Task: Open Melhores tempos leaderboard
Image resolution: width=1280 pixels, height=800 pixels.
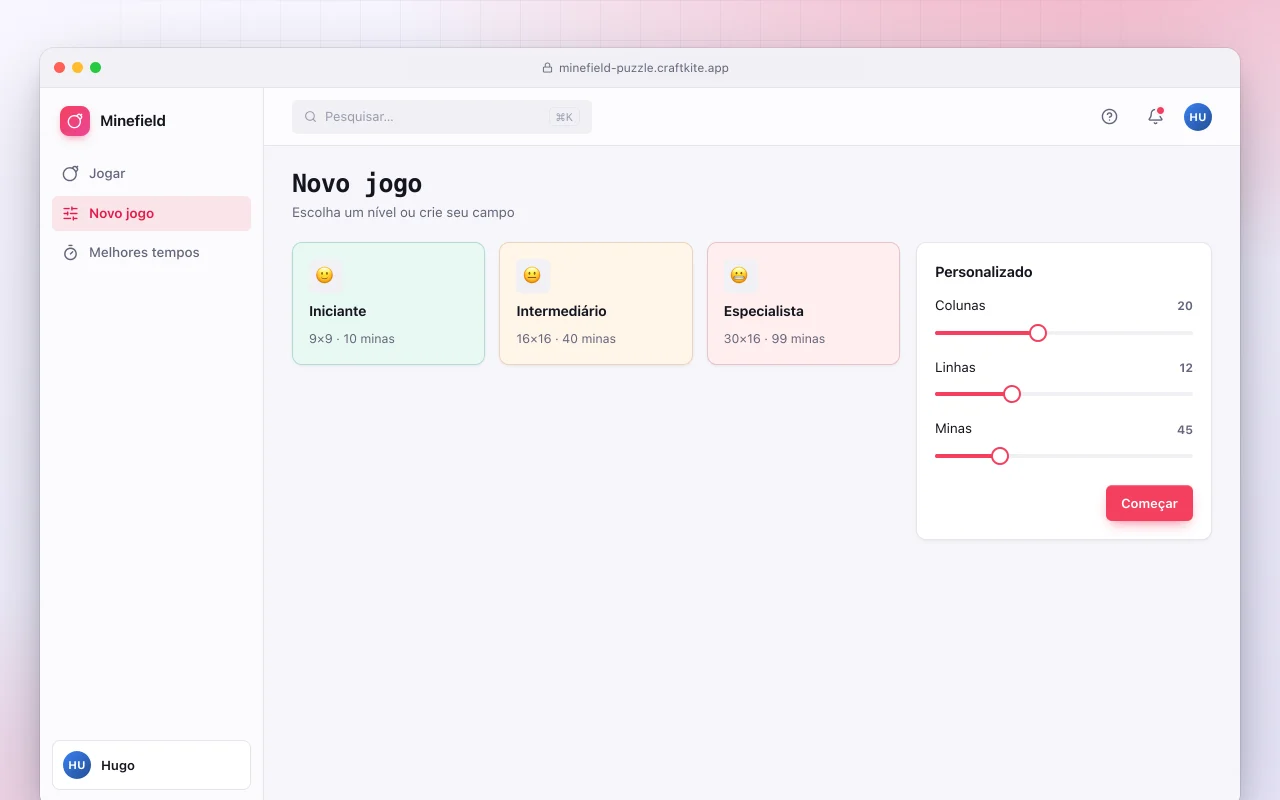Action: 151,253
